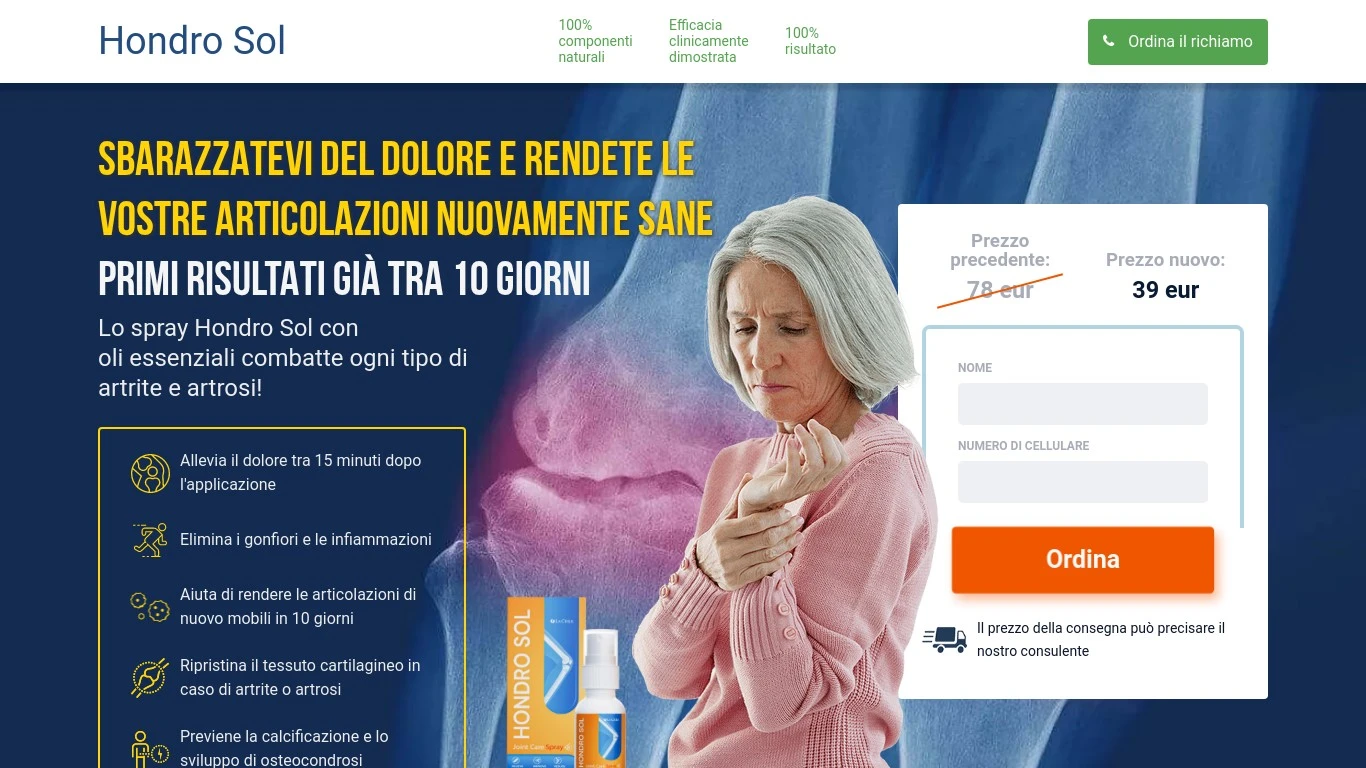Click the delivery truck icon
The height and width of the screenshot is (768, 1366).
(x=944, y=639)
